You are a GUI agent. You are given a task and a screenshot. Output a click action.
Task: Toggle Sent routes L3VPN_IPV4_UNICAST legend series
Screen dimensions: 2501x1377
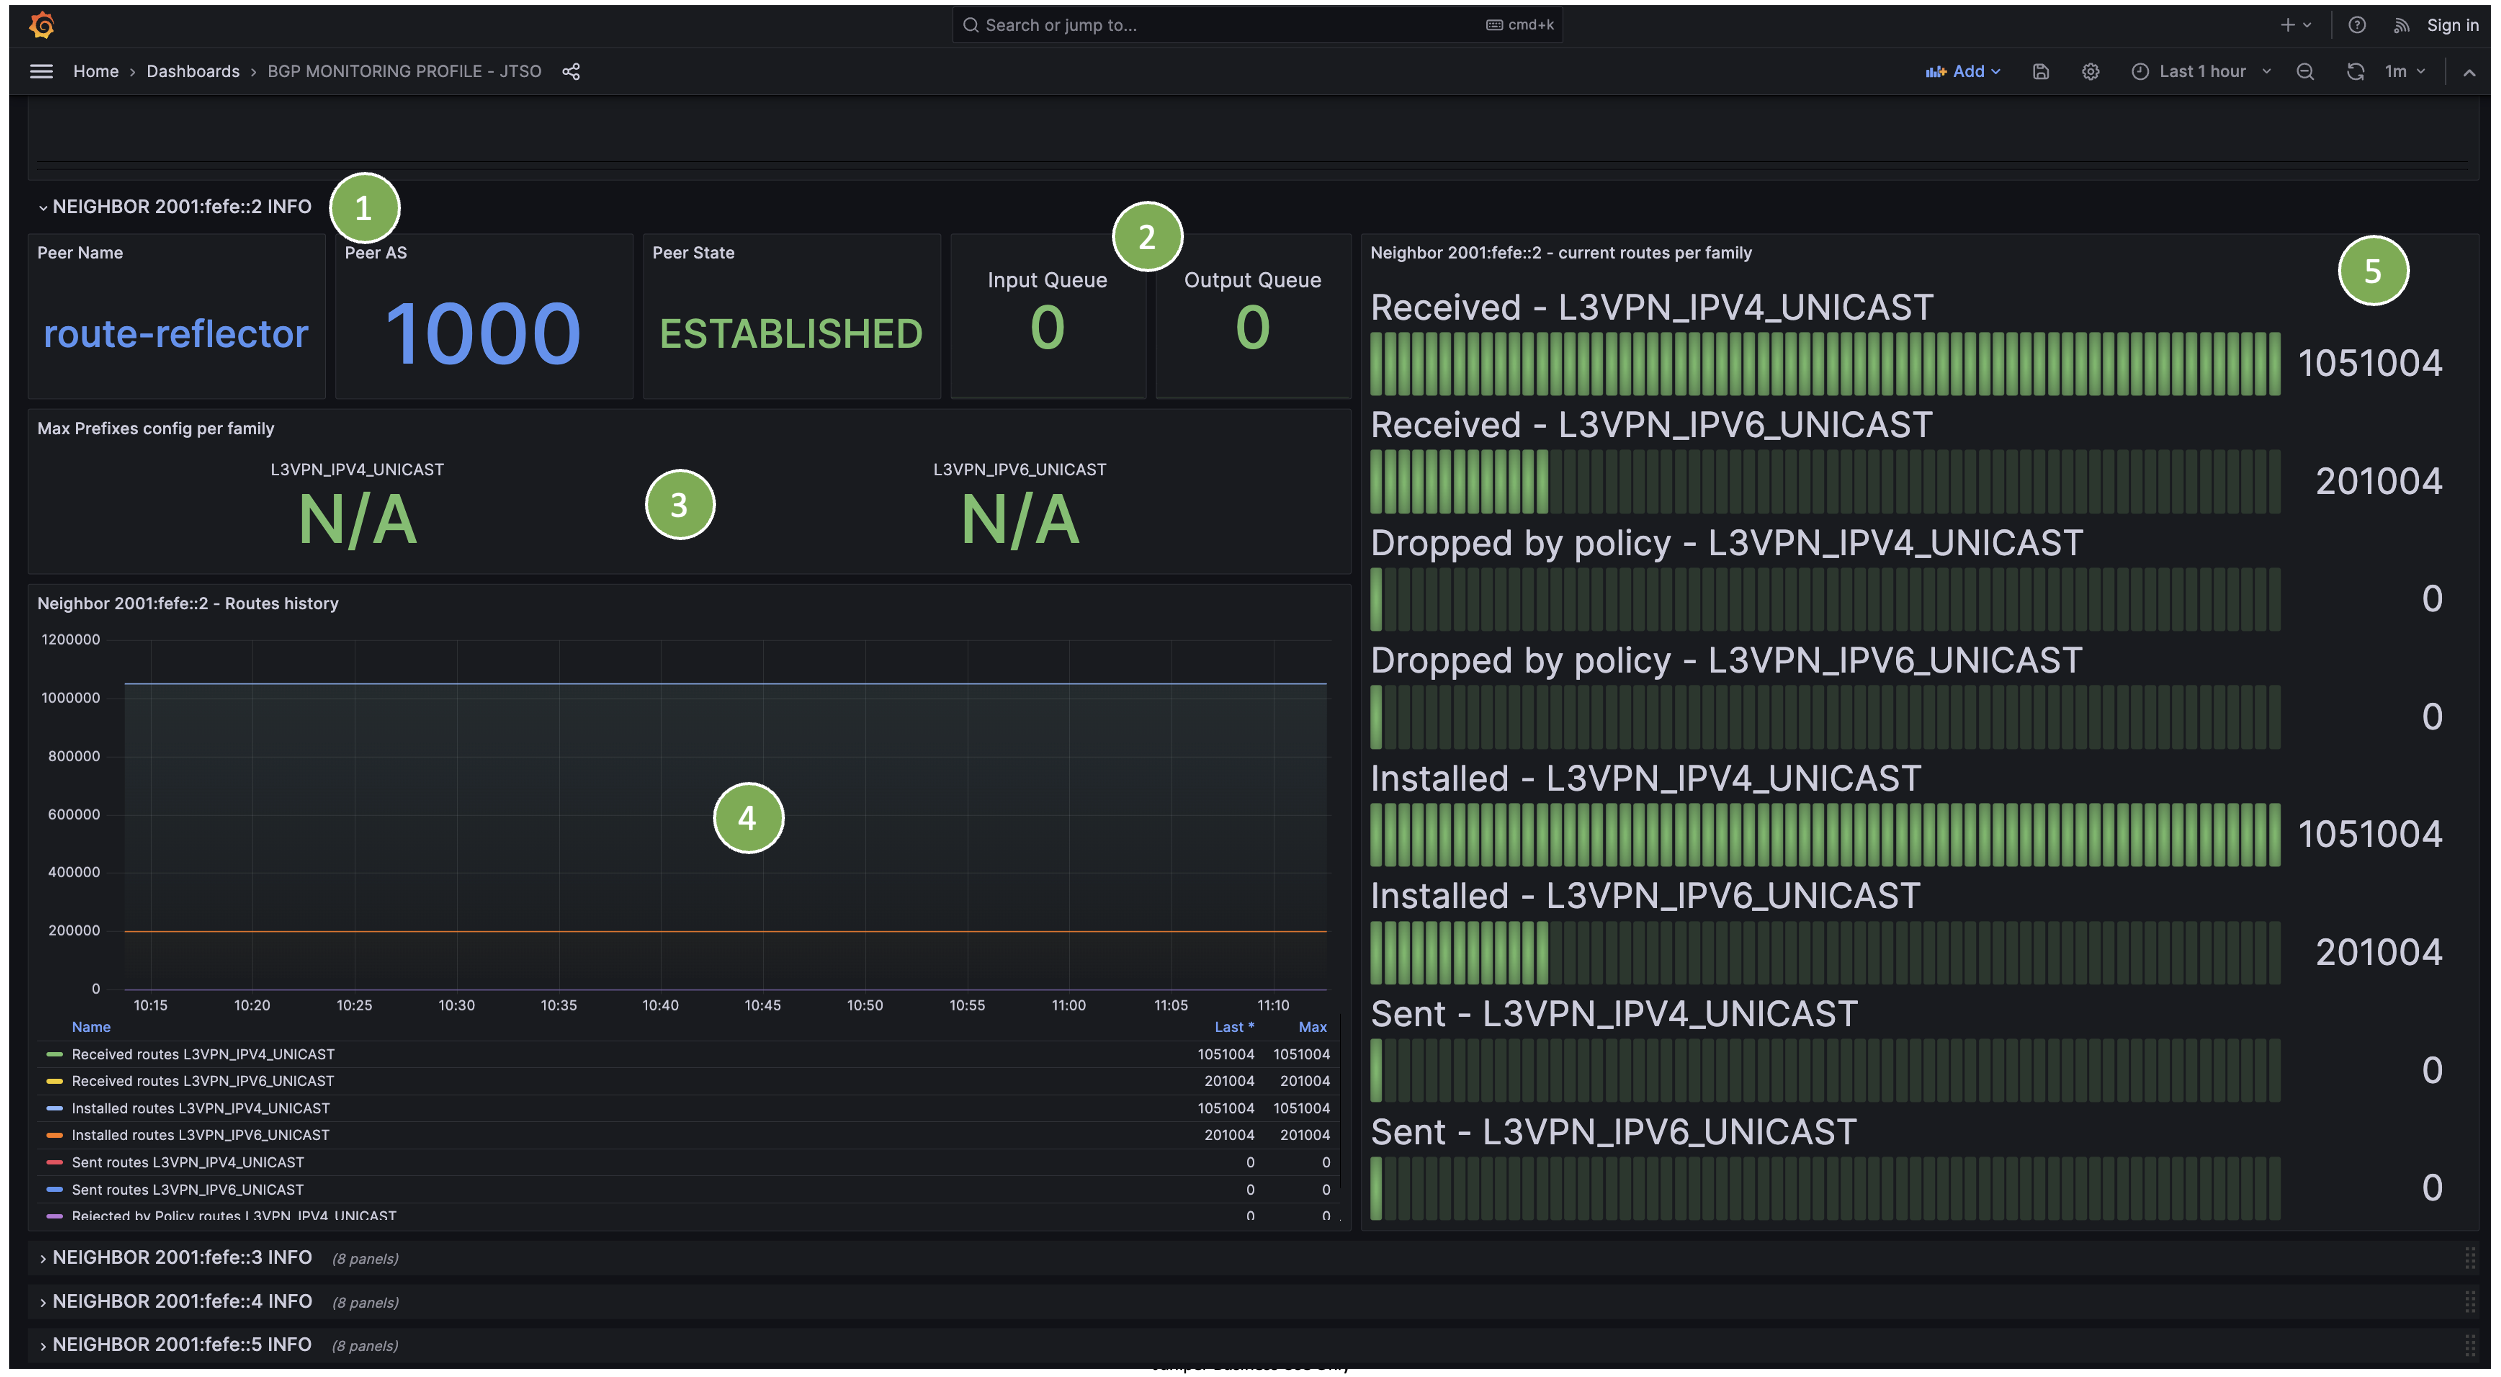pyautogui.click(x=188, y=1162)
